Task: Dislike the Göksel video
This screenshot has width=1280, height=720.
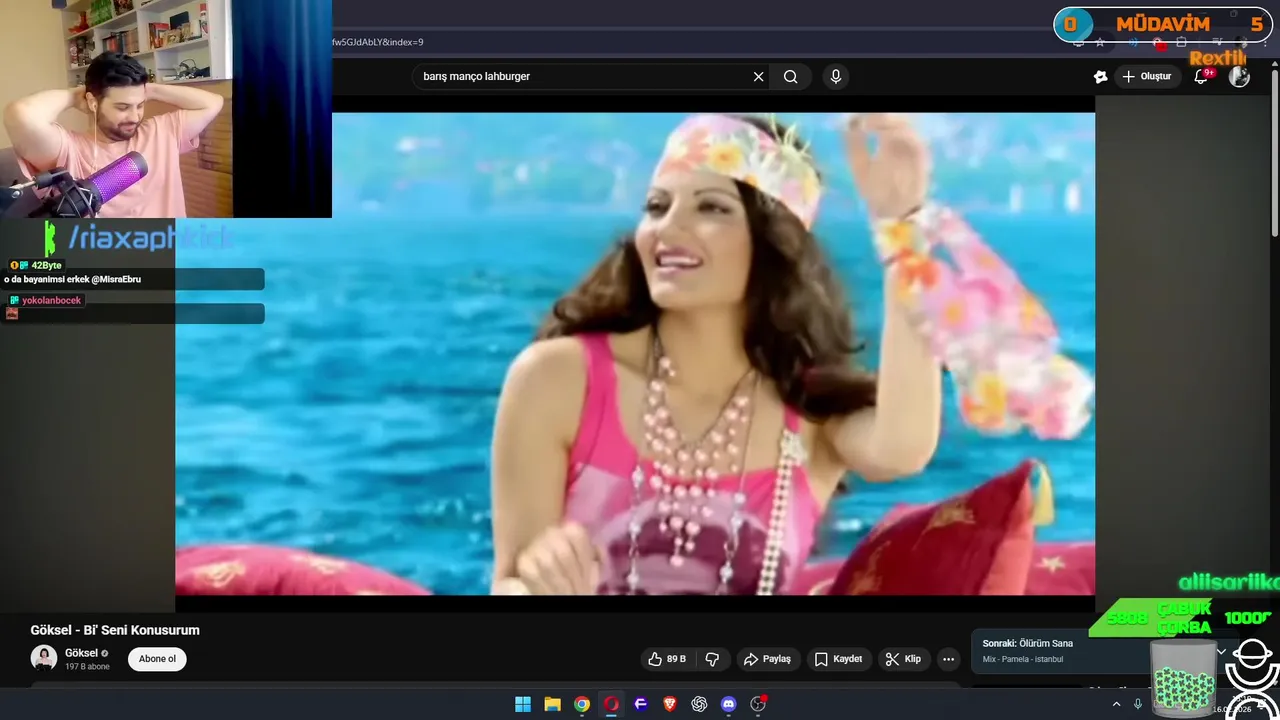Action: tap(712, 659)
